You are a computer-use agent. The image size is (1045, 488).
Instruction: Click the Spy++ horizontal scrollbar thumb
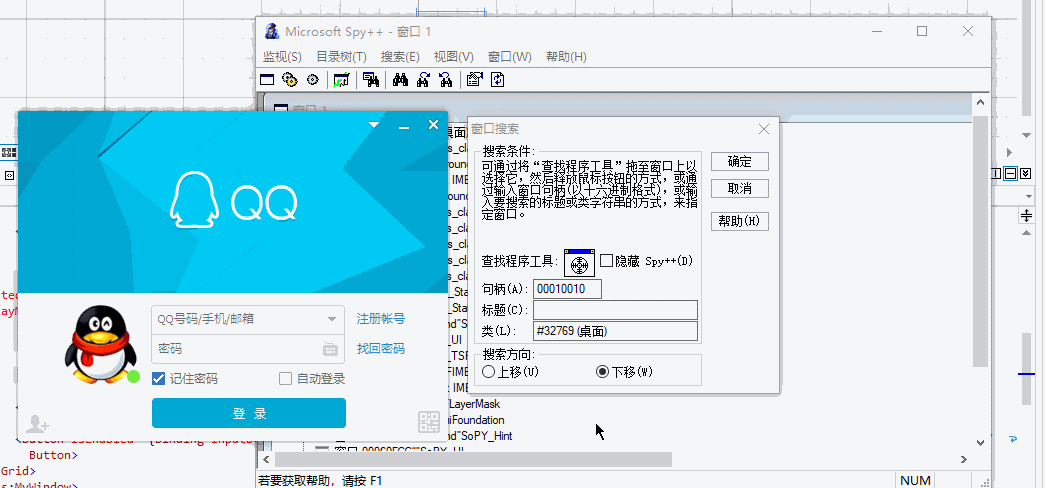tap(473, 459)
